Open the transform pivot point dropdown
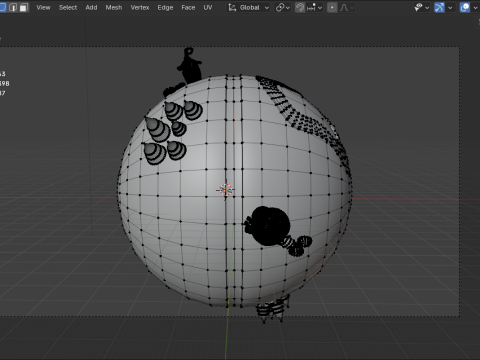The height and width of the screenshot is (360, 480). click(x=283, y=7)
